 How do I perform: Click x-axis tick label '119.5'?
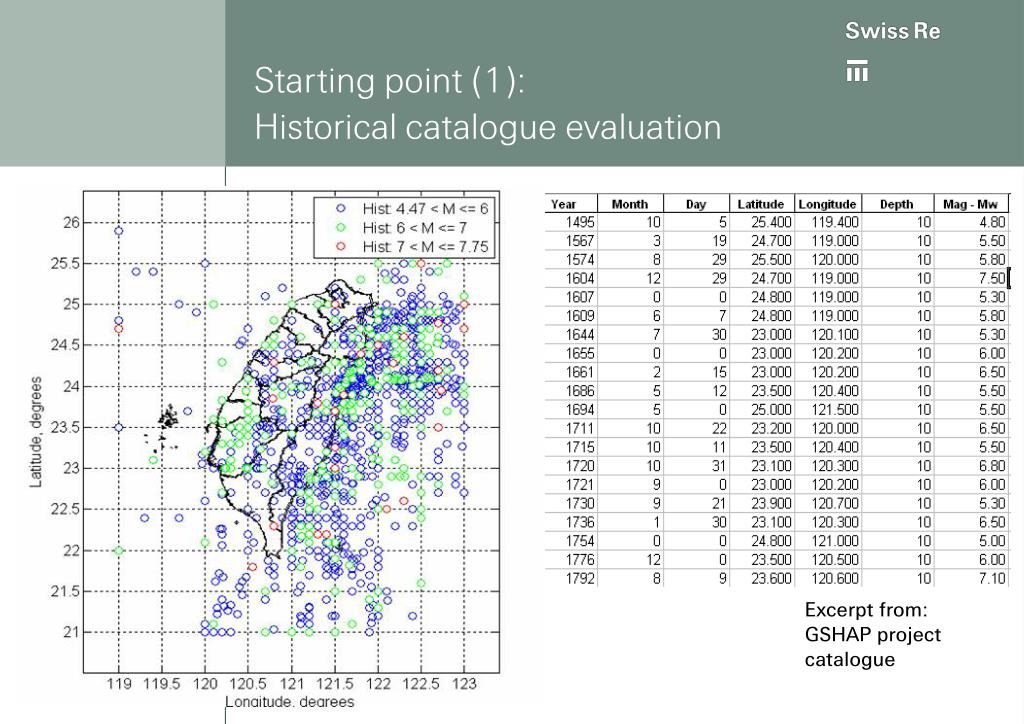point(161,684)
